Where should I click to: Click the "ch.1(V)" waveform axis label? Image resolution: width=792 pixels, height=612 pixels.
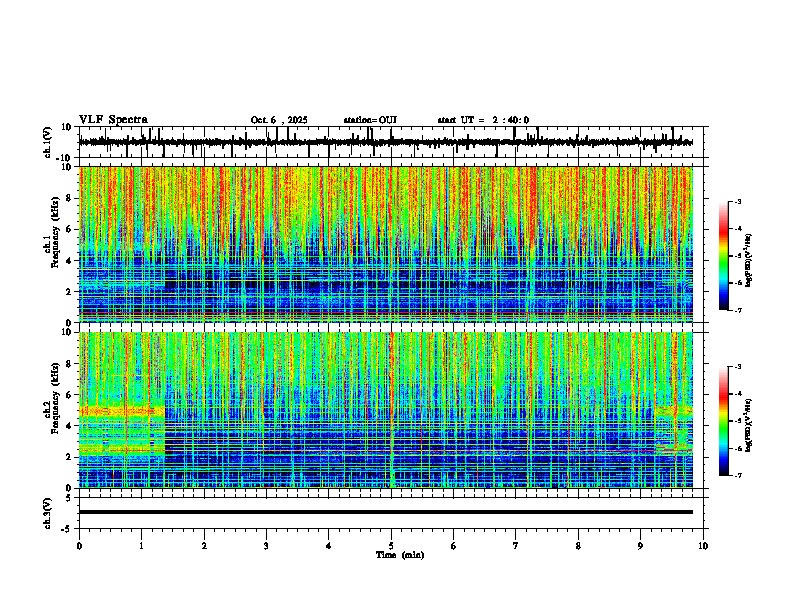48,142
